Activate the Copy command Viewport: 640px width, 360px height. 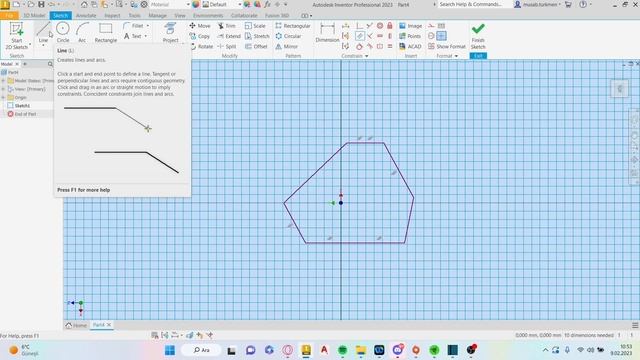[200, 36]
